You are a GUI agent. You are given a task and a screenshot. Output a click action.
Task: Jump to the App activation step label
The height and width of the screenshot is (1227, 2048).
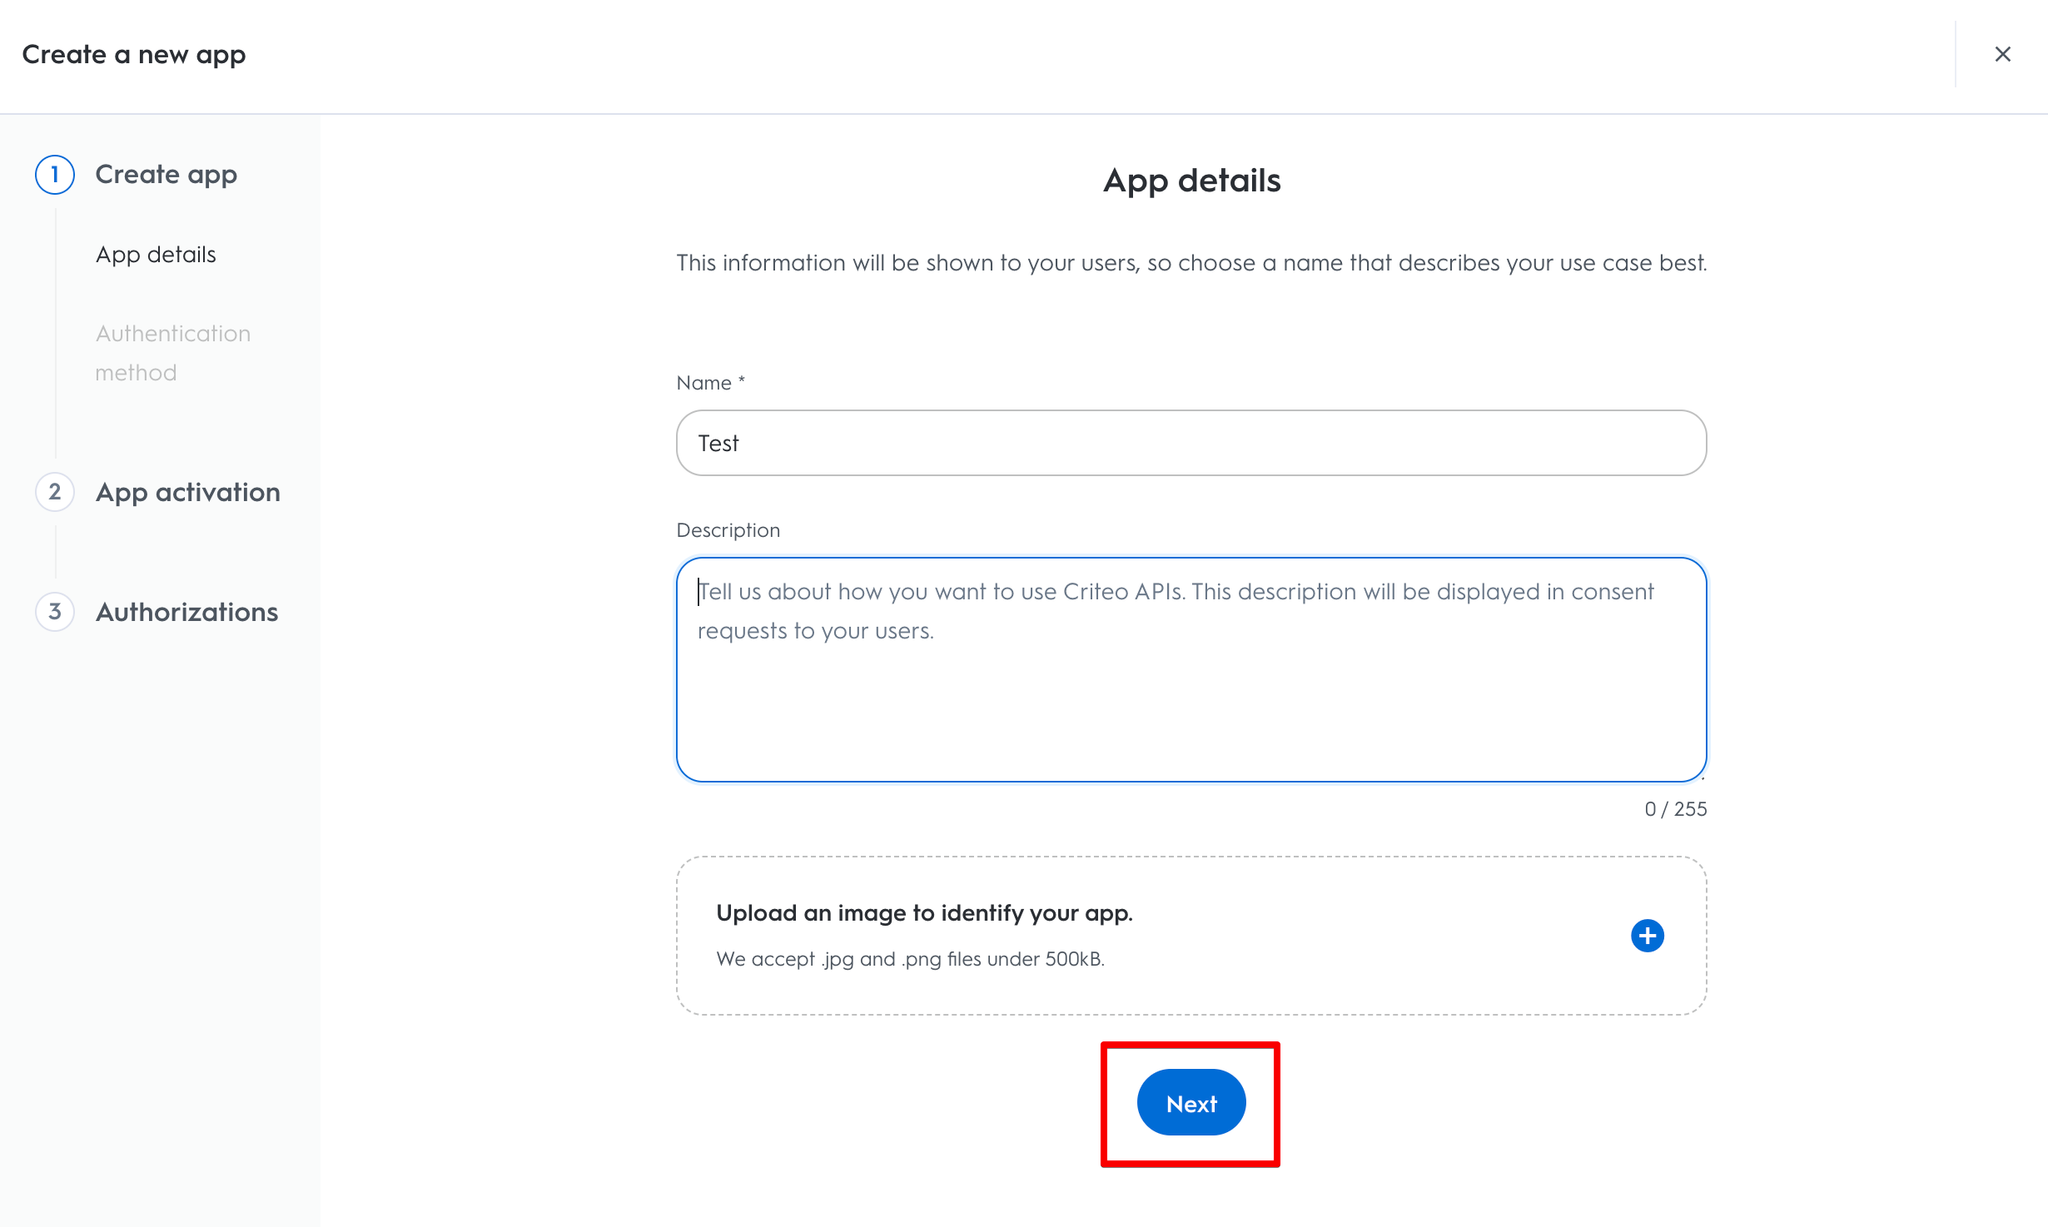coord(187,492)
